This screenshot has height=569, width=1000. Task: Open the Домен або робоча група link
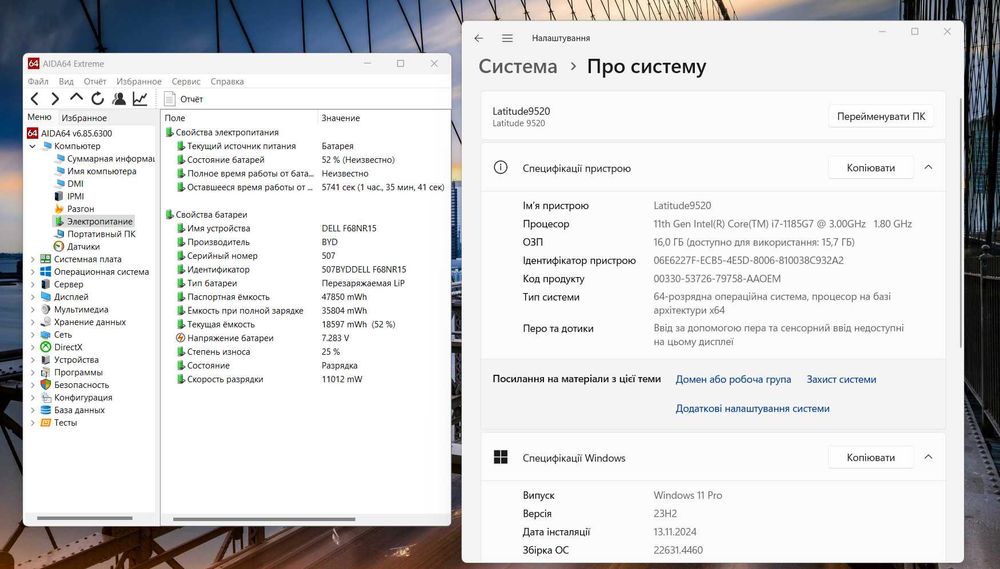pos(733,380)
